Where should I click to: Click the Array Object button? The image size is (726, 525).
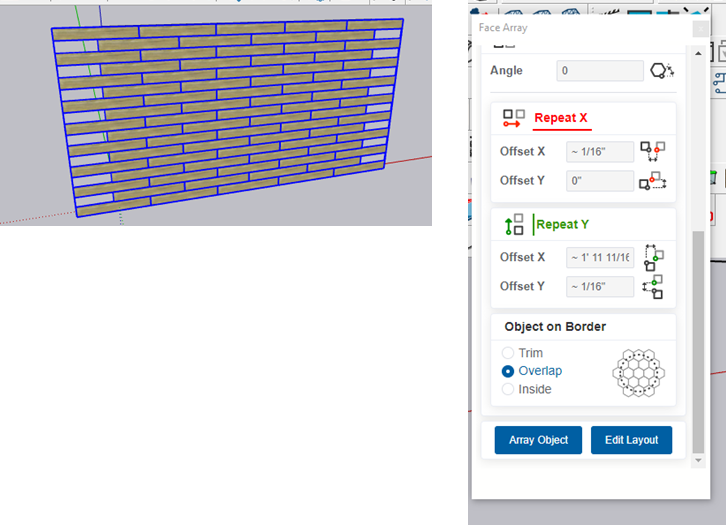pos(538,440)
